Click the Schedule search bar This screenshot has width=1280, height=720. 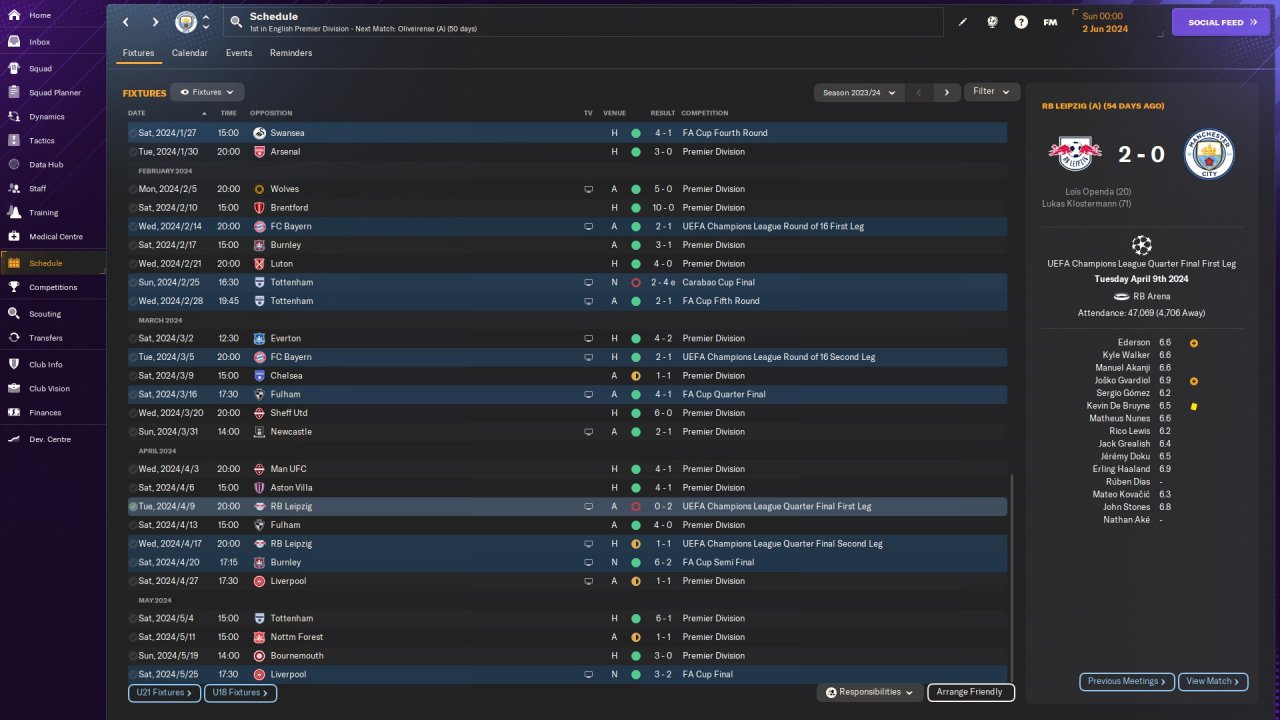(584, 22)
